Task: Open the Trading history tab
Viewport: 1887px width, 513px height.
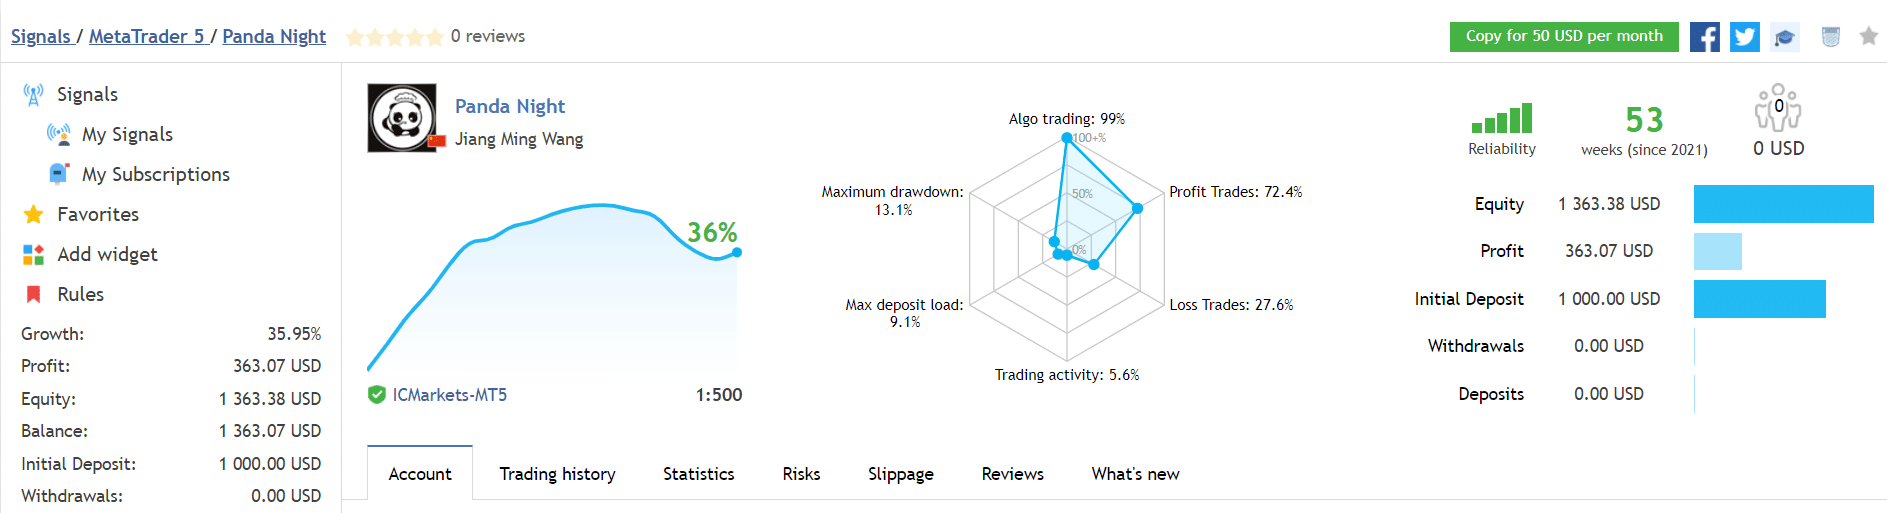Action: 557,474
